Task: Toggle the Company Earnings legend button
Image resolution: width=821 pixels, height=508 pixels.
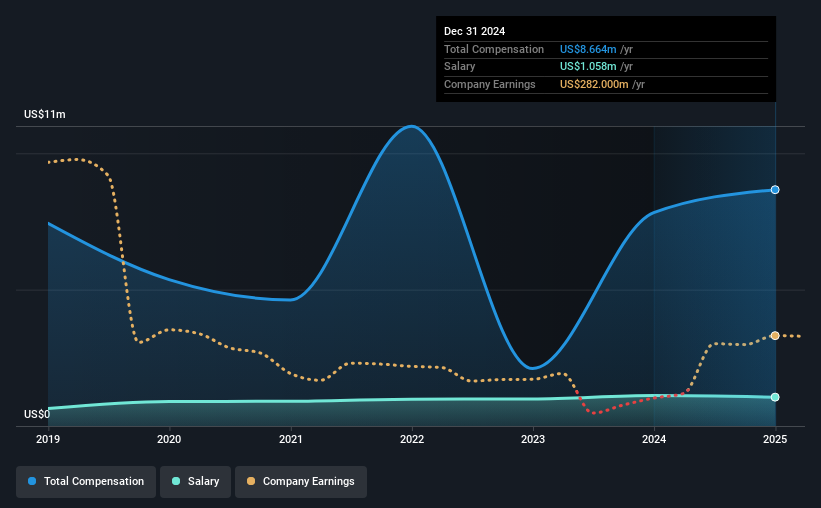Action: click(x=301, y=481)
